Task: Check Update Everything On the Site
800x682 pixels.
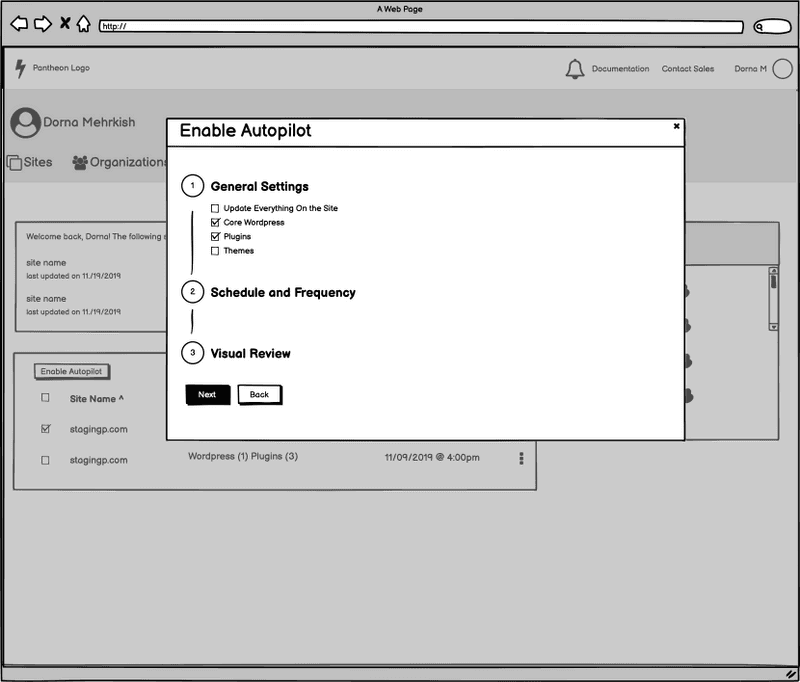Action: (215, 208)
